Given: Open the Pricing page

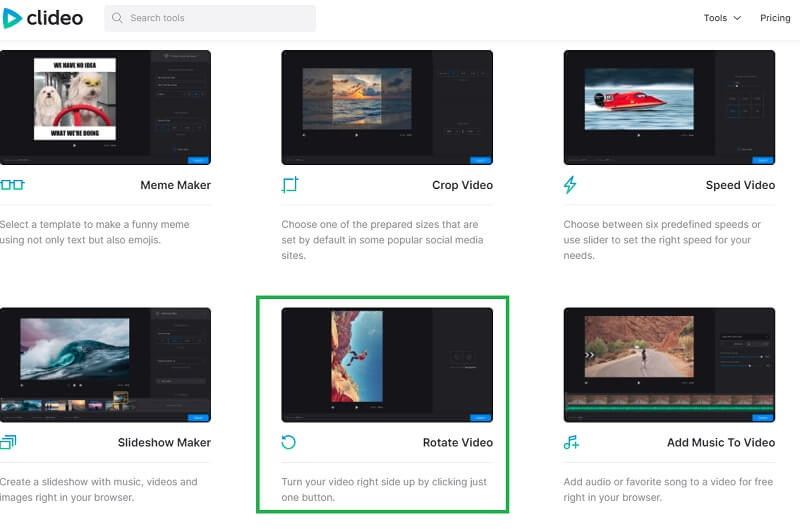Looking at the screenshot, I should pos(775,18).
